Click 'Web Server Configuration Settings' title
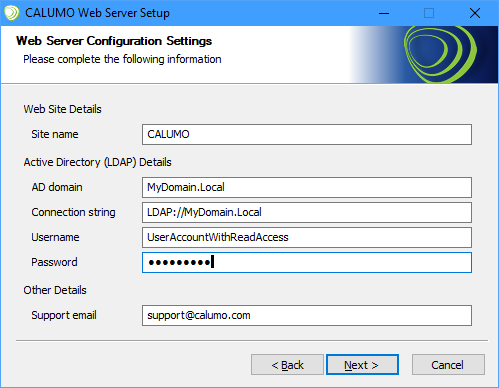 click(x=114, y=41)
